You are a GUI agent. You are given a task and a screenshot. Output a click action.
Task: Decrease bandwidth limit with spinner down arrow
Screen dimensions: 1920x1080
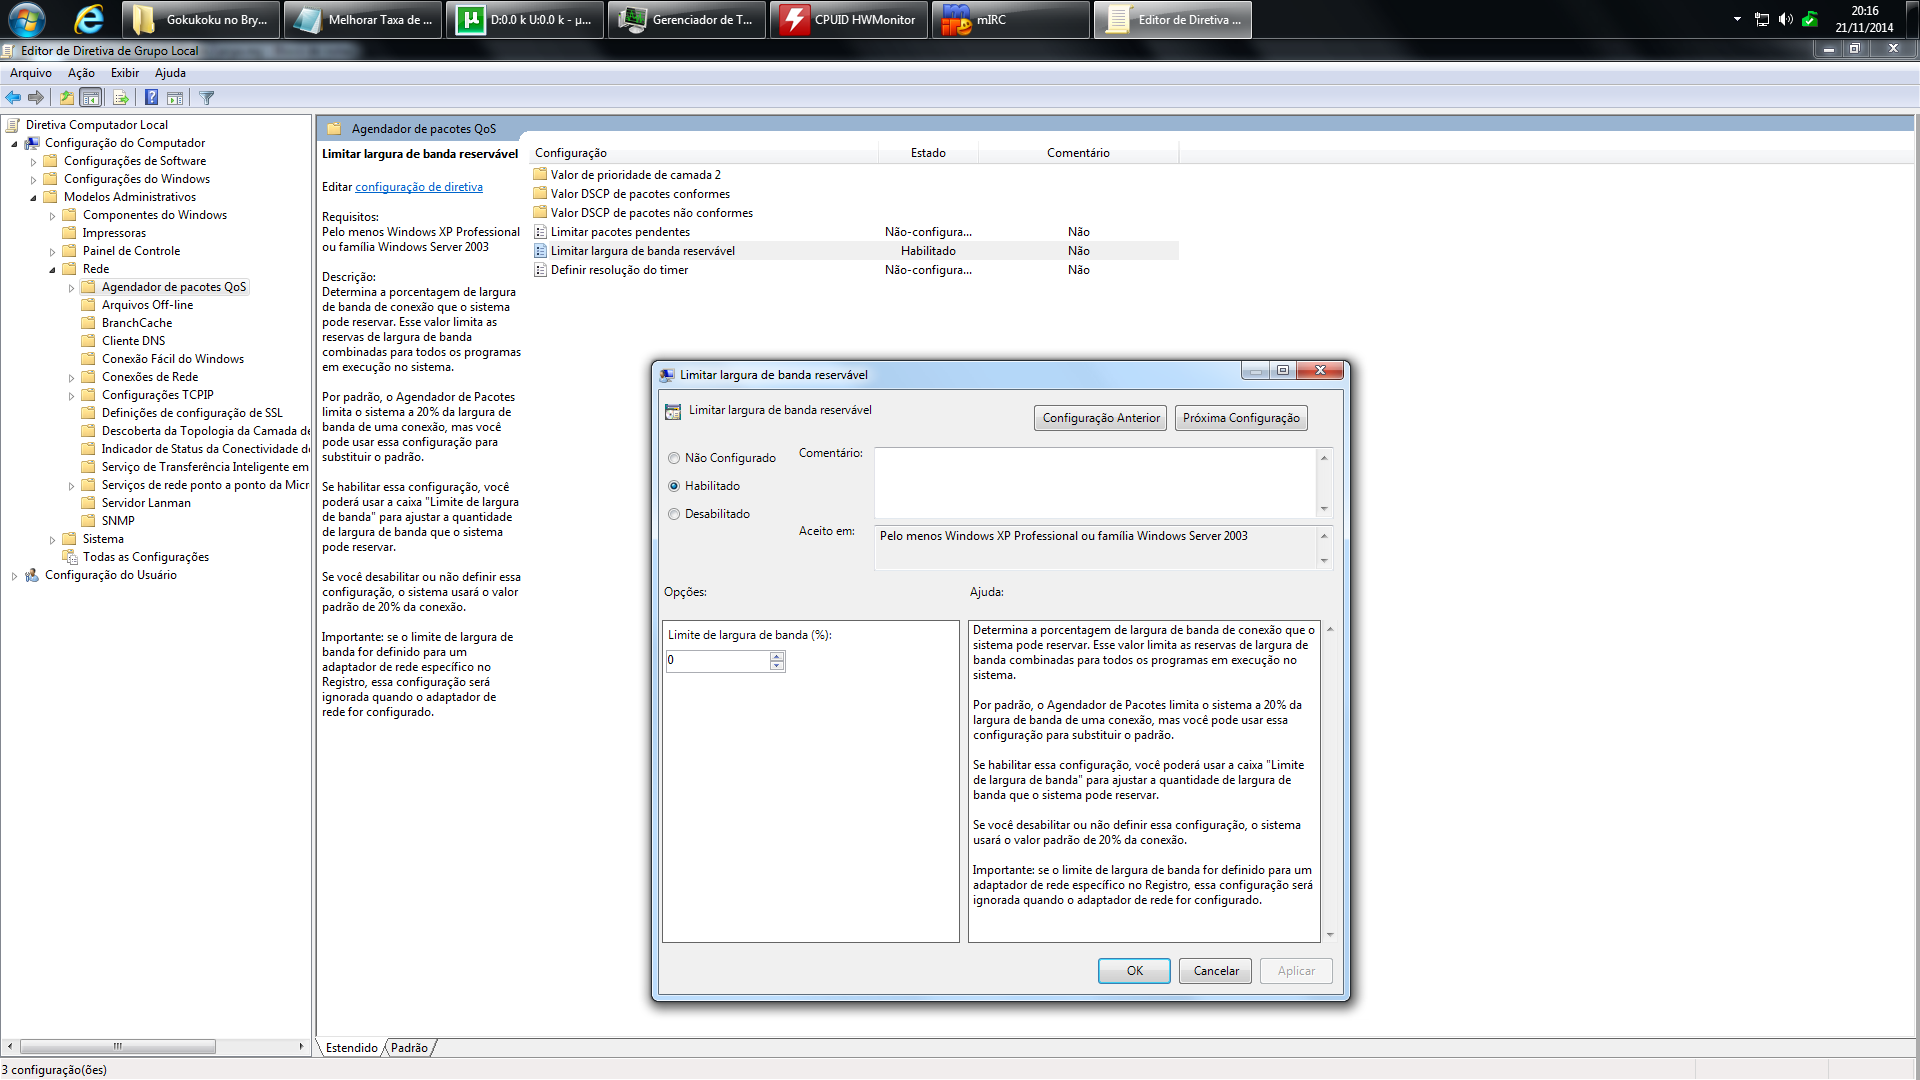point(777,666)
